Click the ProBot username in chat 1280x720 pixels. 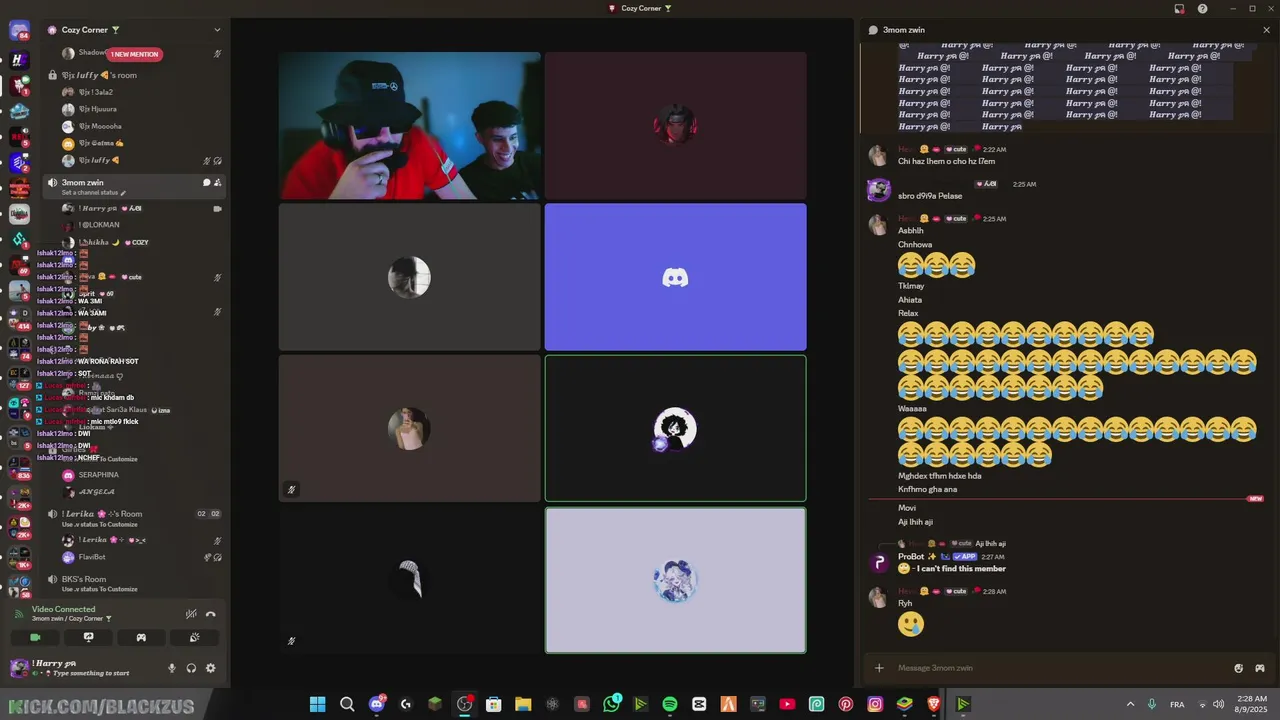tap(911, 556)
